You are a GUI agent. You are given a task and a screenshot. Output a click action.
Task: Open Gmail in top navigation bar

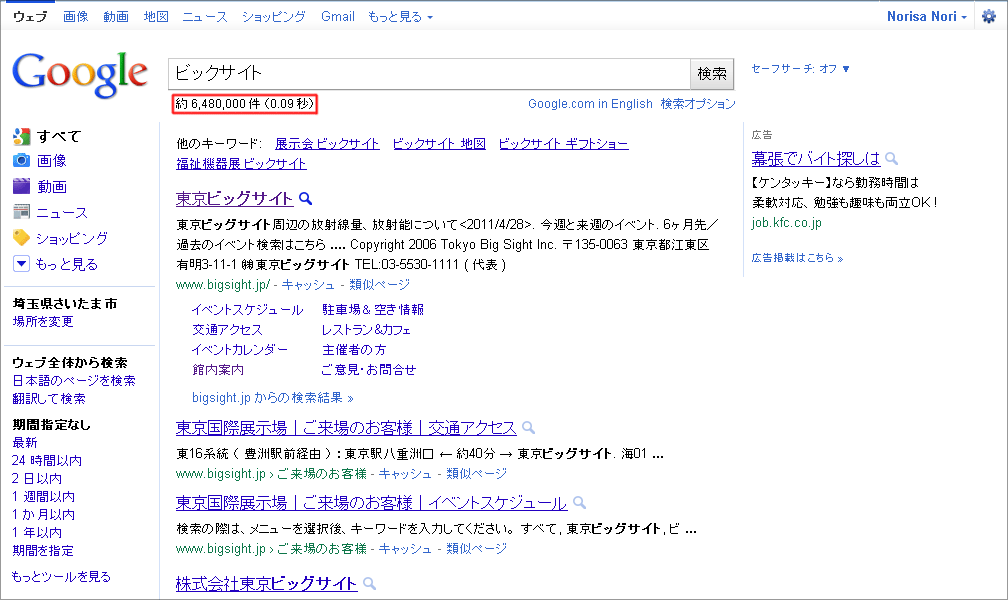[x=338, y=17]
